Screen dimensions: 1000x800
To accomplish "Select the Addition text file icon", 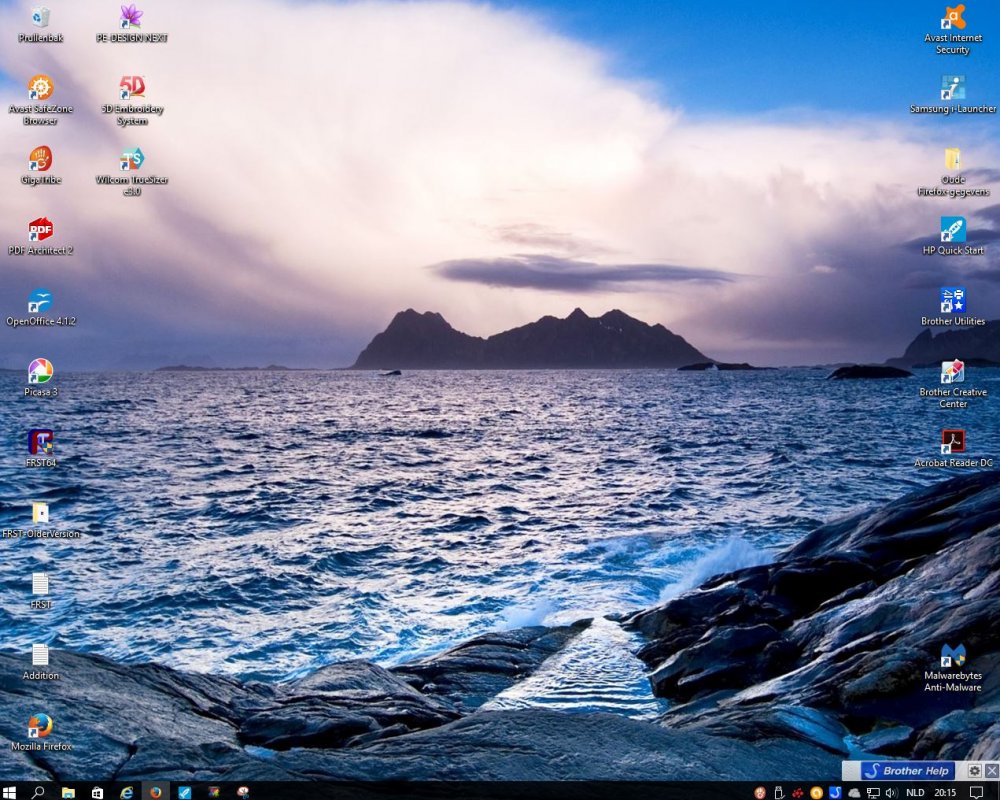I will click(x=40, y=656).
